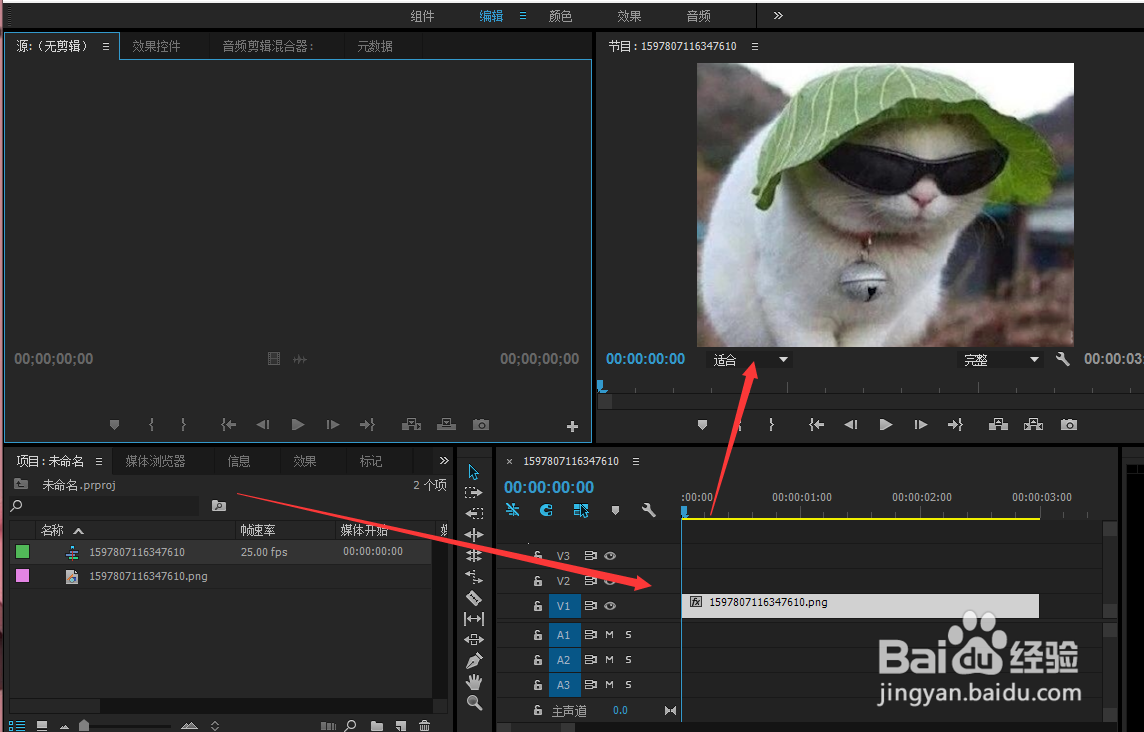
Task: Open 效果控件 tab
Action: (156, 46)
